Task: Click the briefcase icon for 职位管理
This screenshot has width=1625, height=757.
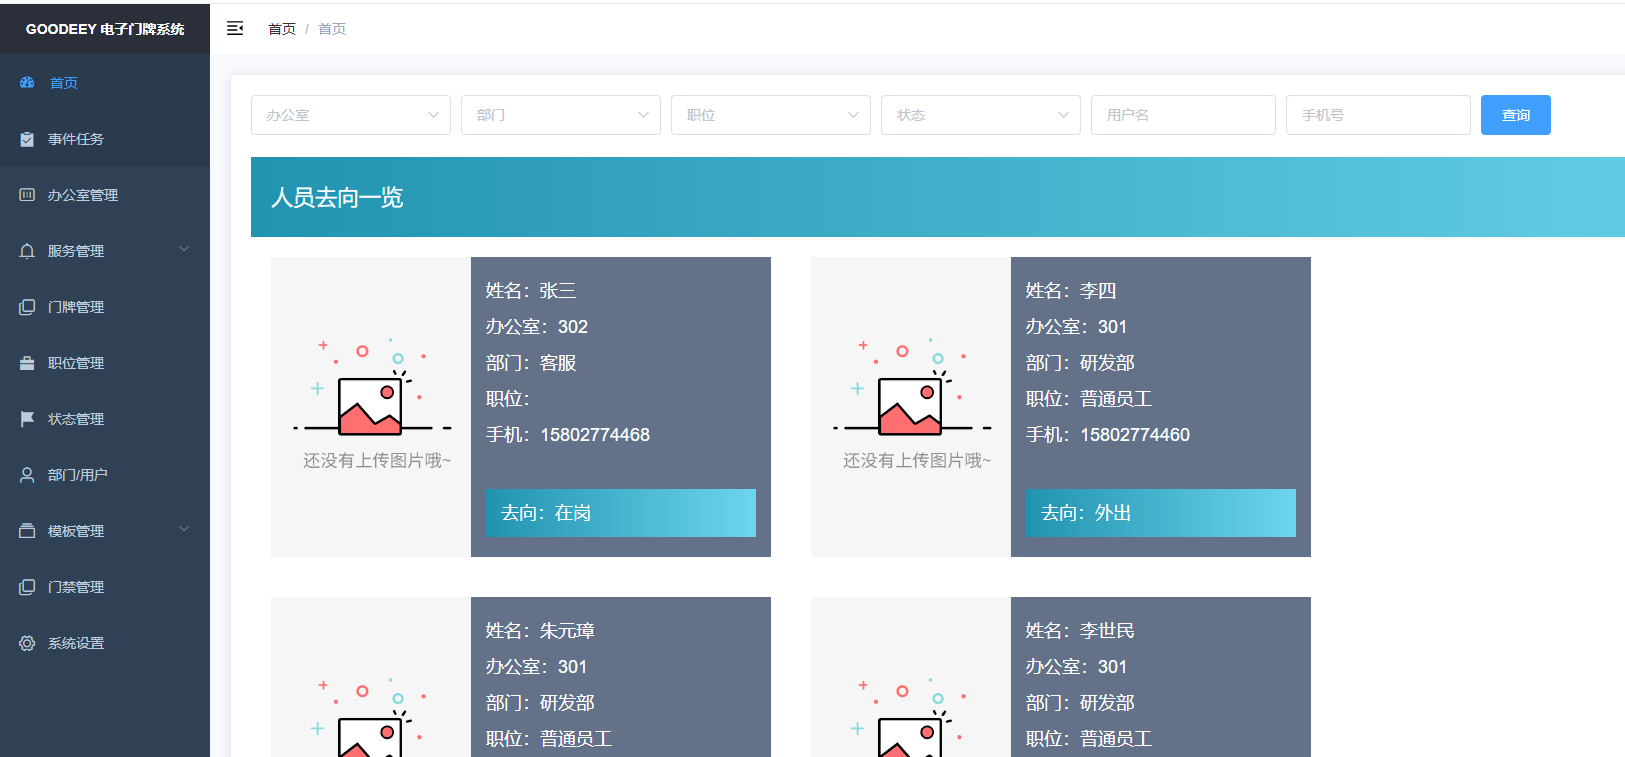Action: pyautogui.click(x=27, y=363)
